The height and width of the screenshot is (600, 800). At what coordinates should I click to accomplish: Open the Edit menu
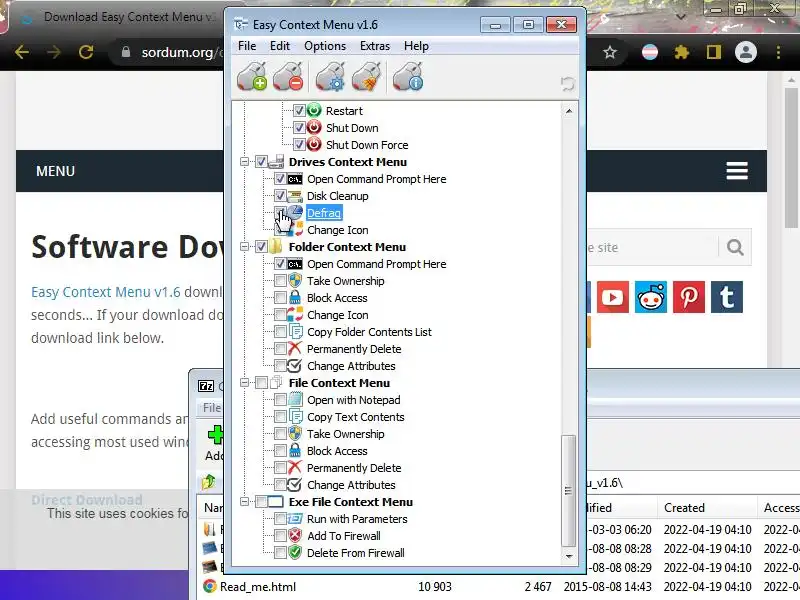click(280, 46)
